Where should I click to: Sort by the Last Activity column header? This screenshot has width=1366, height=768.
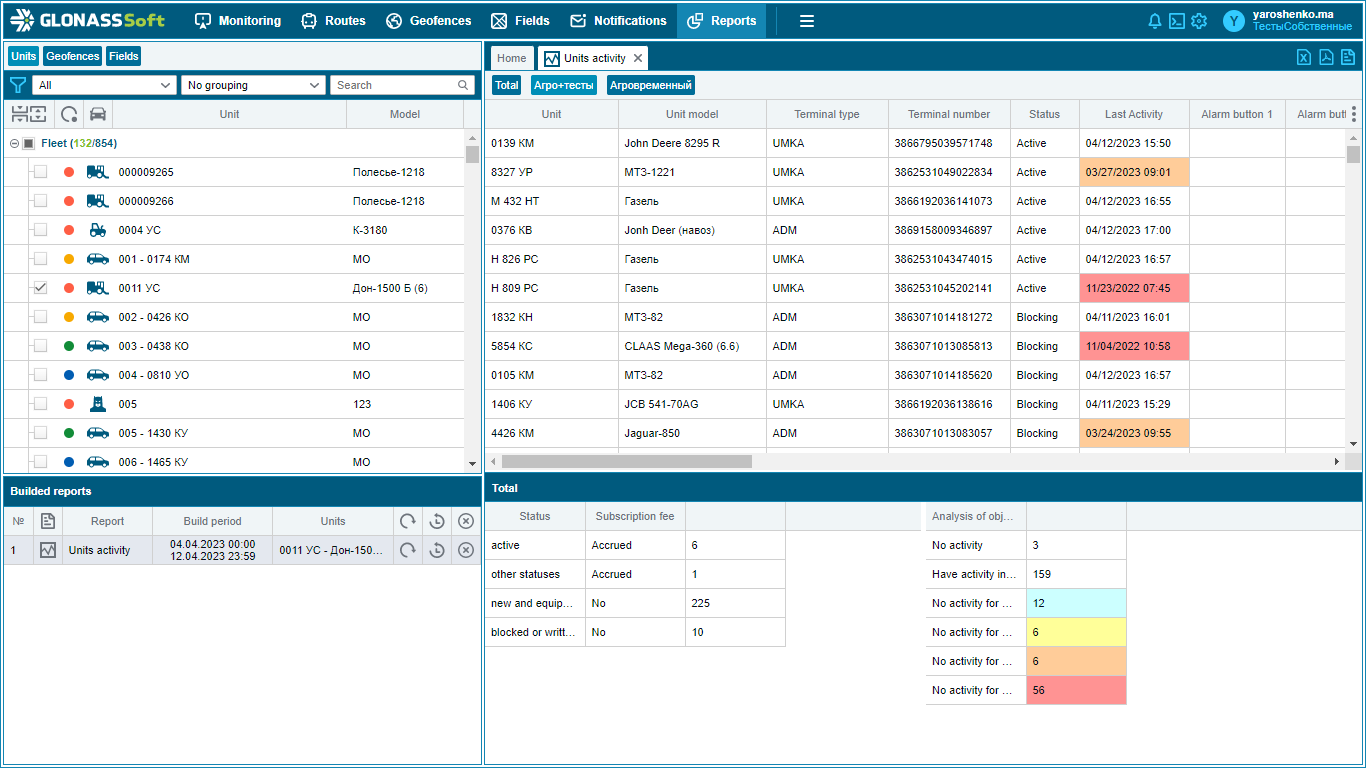coord(1134,114)
